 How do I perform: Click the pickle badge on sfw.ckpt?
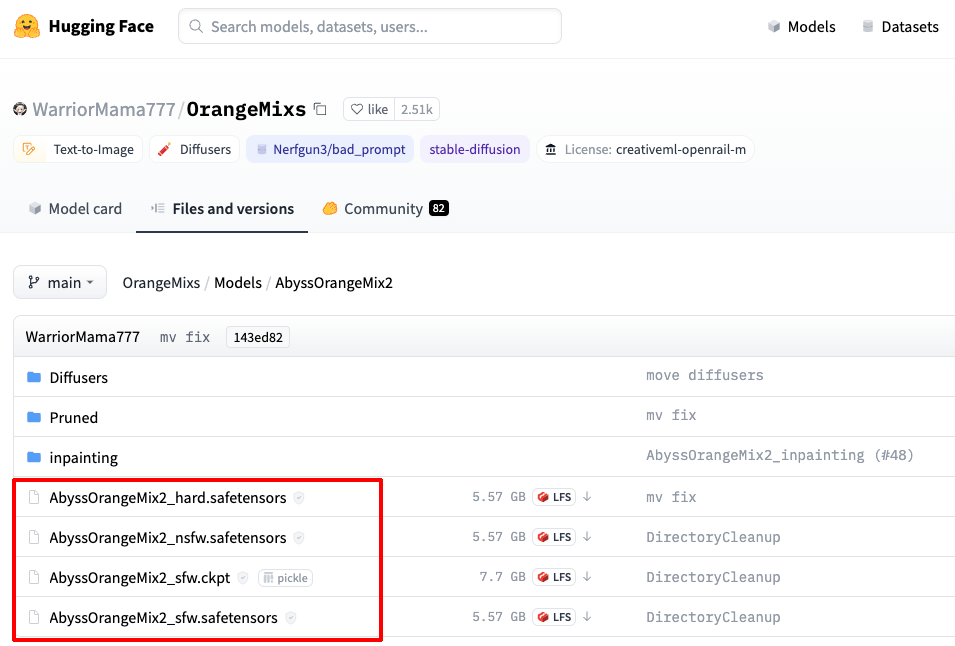tap(286, 578)
